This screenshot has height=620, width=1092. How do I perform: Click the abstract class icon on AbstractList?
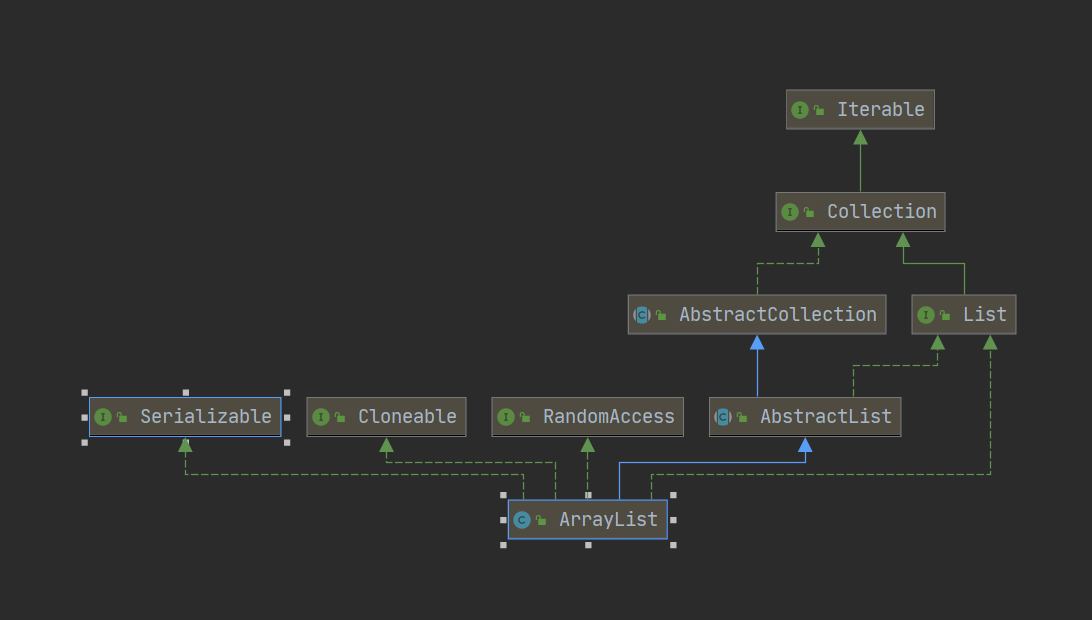pyautogui.click(x=723, y=417)
